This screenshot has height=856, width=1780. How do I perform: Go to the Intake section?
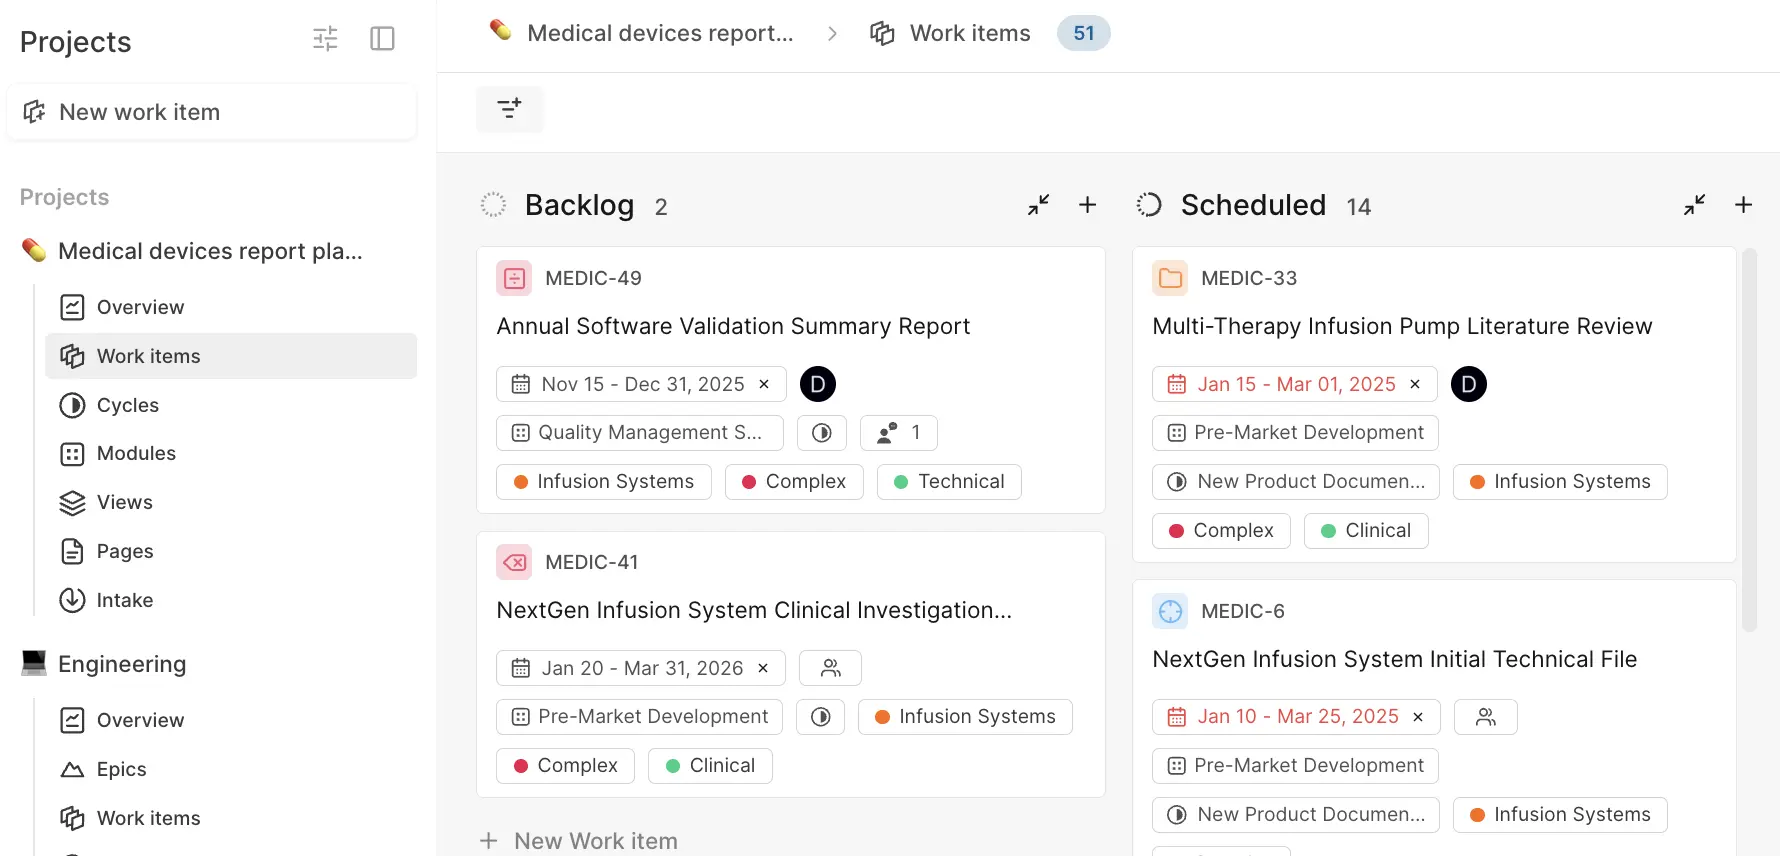(x=124, y=600)
